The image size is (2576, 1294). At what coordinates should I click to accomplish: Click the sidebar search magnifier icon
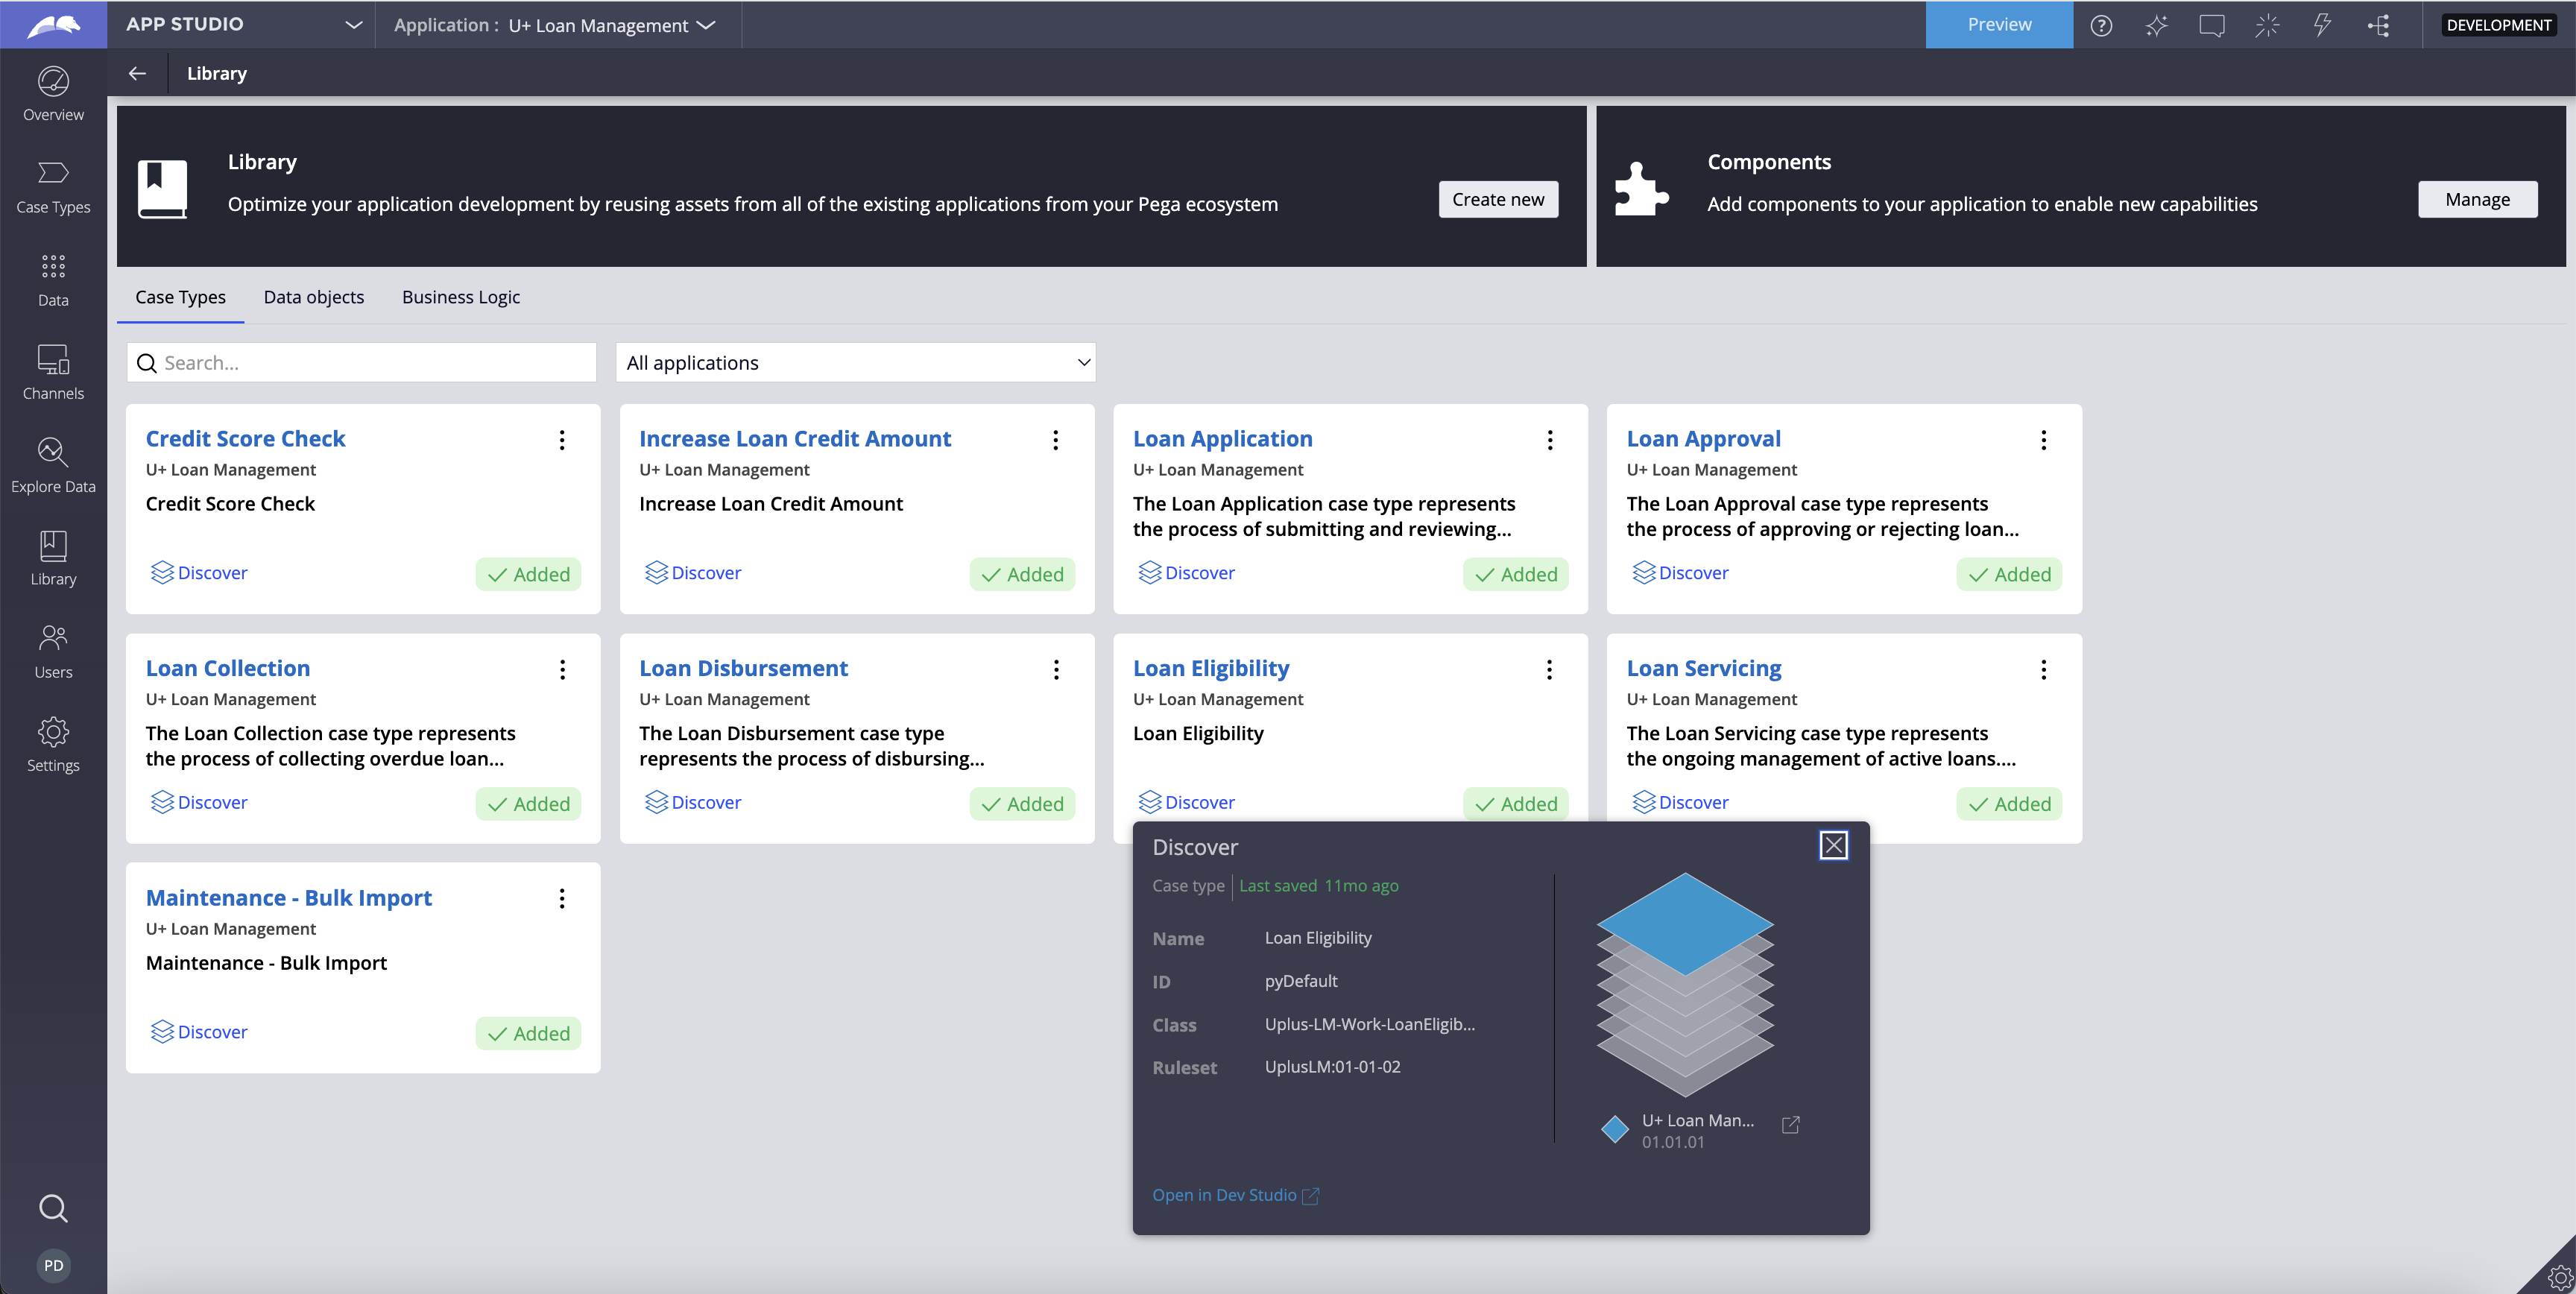tap(53, 1208)
